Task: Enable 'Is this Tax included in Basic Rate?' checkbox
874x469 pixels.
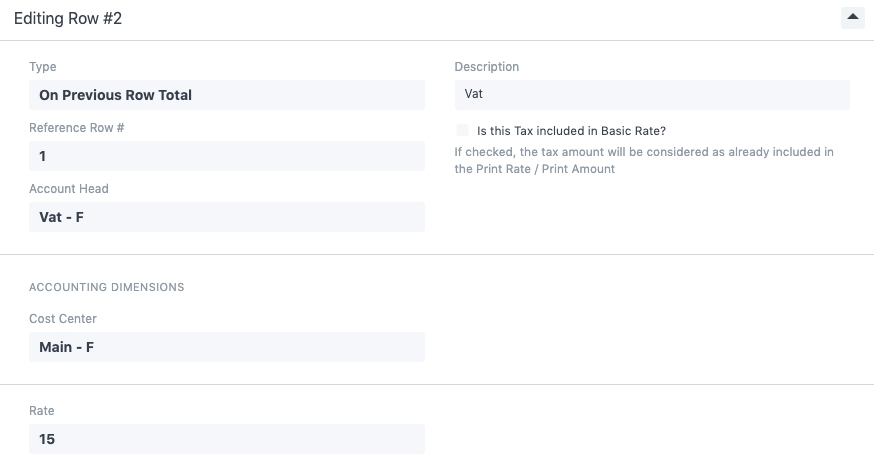Action: pos(462,130)
